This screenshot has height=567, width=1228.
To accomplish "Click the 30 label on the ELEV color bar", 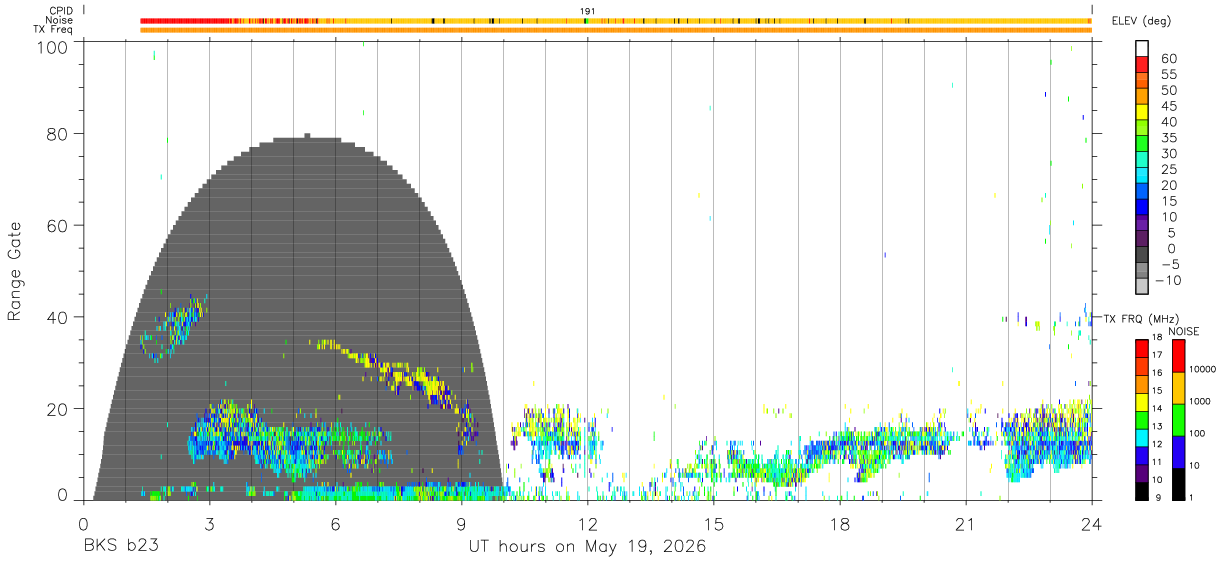I will click(x=1167, y=154).
